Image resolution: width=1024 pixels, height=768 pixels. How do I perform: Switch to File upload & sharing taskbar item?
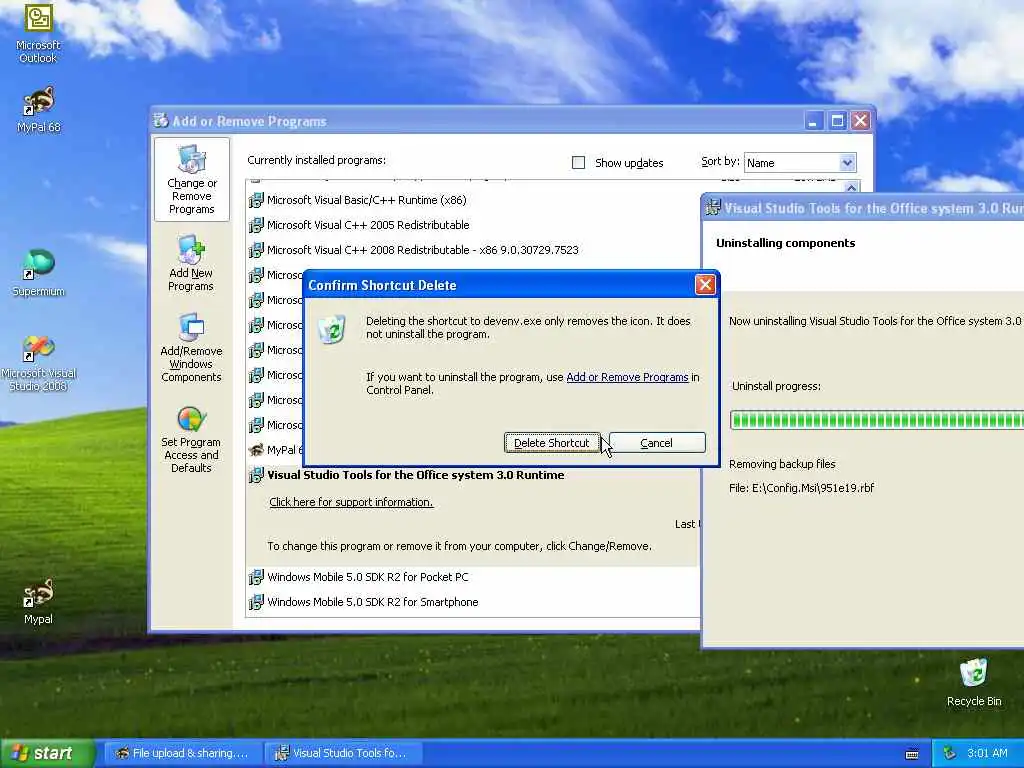(183, 753)
